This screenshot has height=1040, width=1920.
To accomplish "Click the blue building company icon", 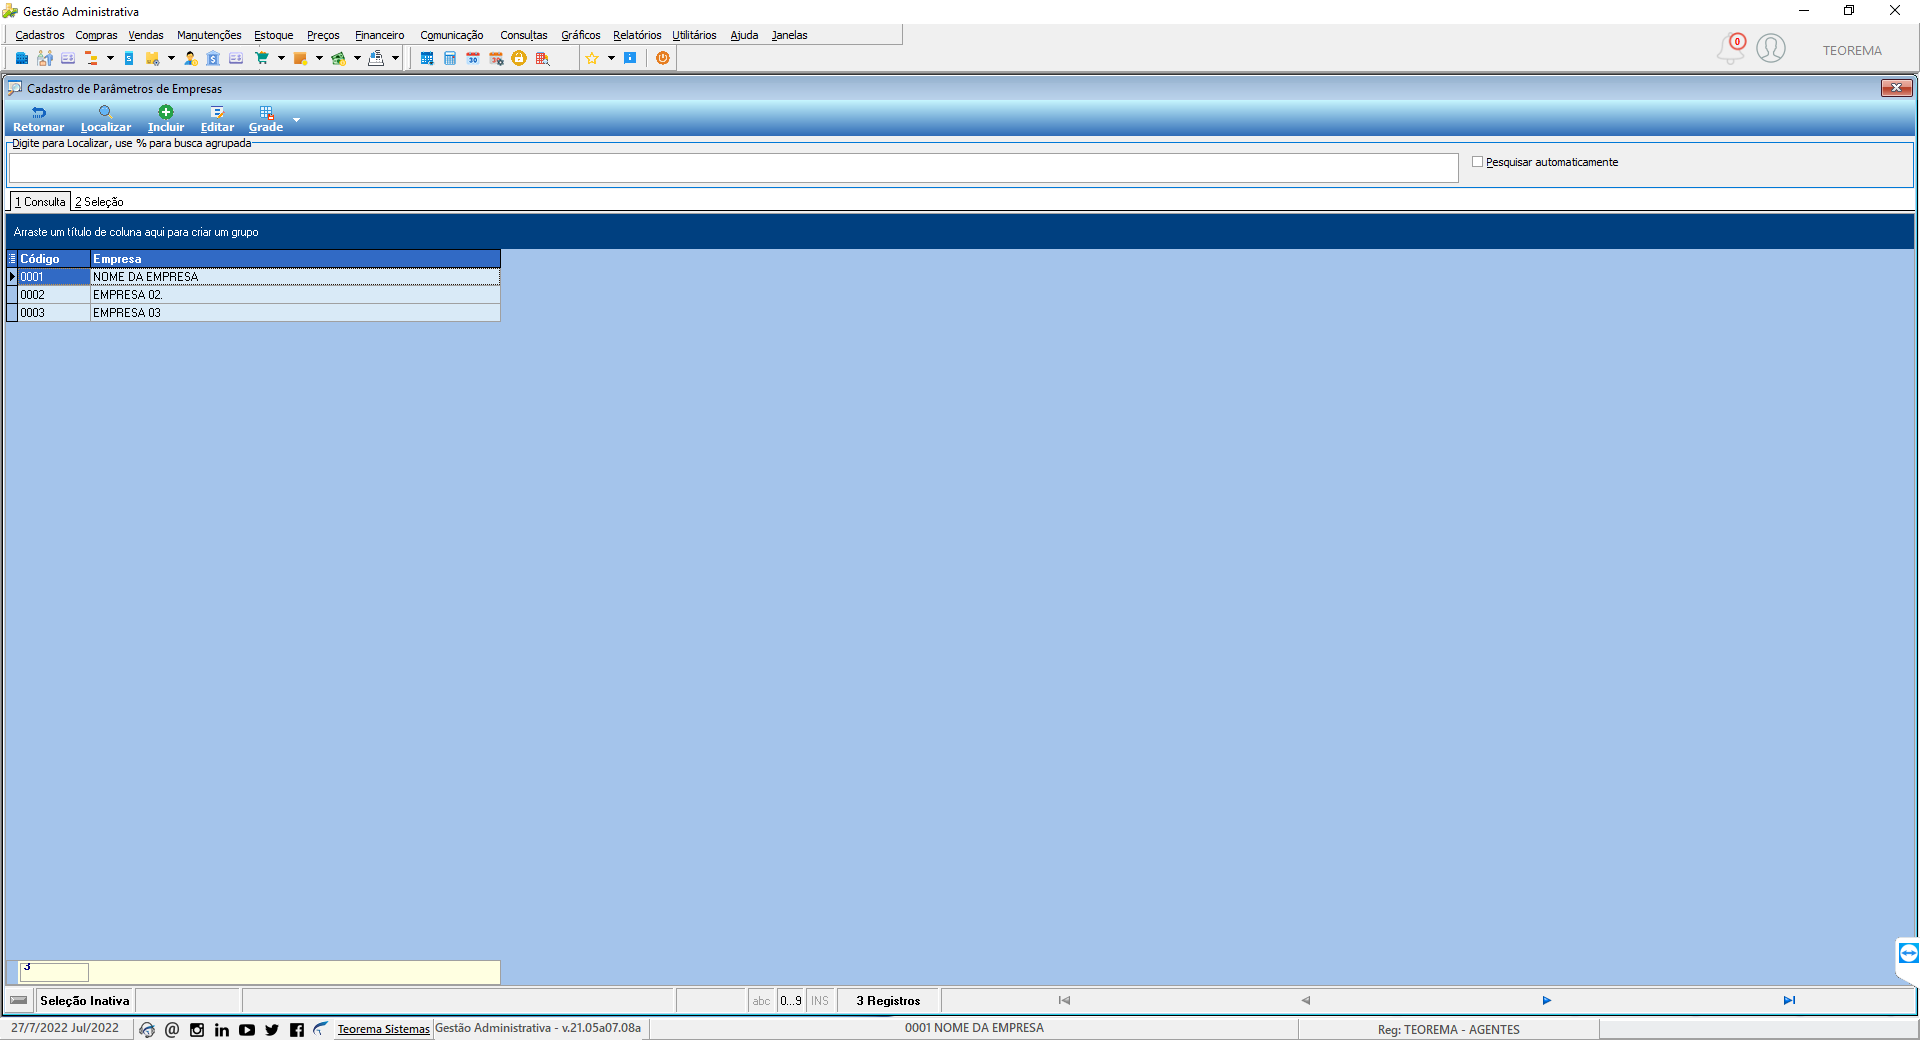I will tap(22, 58).
